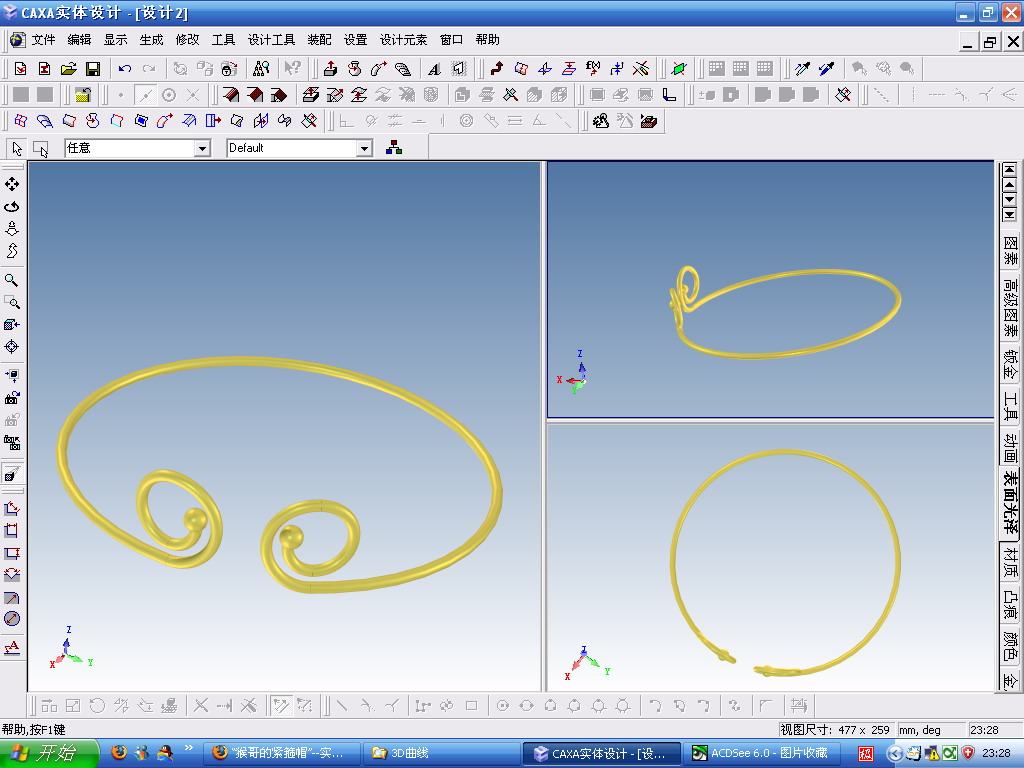Click the pan move arrows tool

(12, 185)
